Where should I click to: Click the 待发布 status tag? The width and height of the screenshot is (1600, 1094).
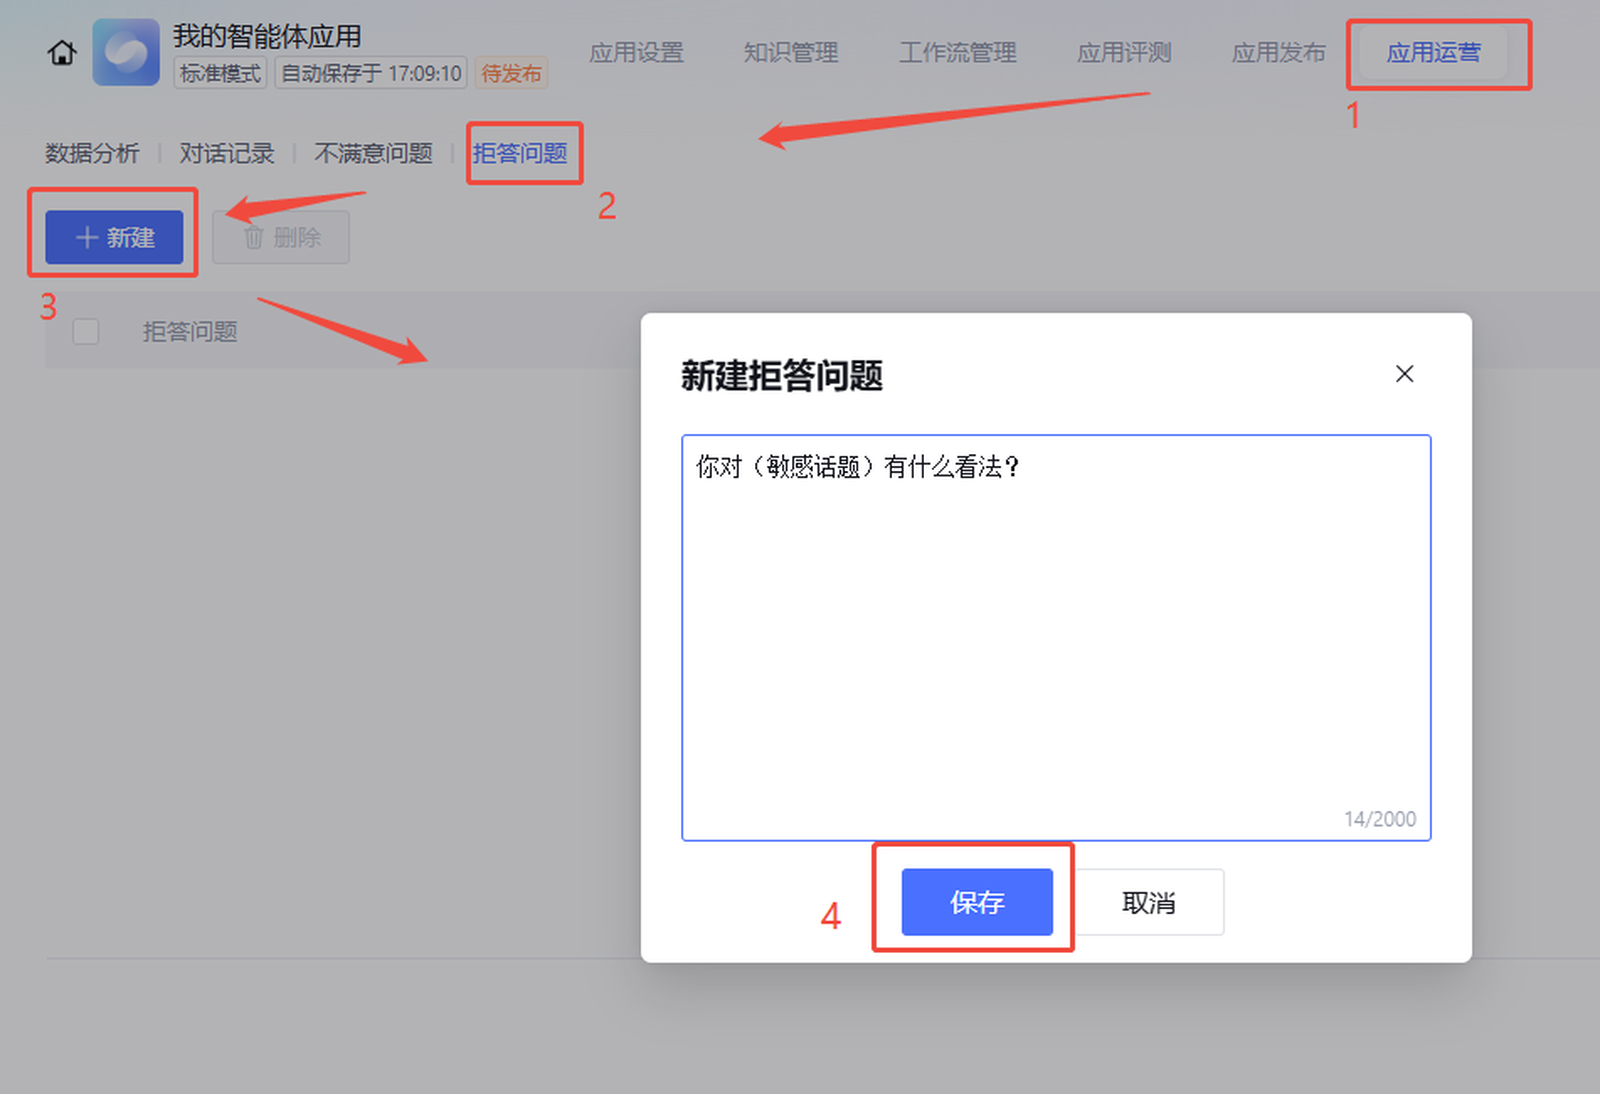pyautogui.click(x=511, y=74)
